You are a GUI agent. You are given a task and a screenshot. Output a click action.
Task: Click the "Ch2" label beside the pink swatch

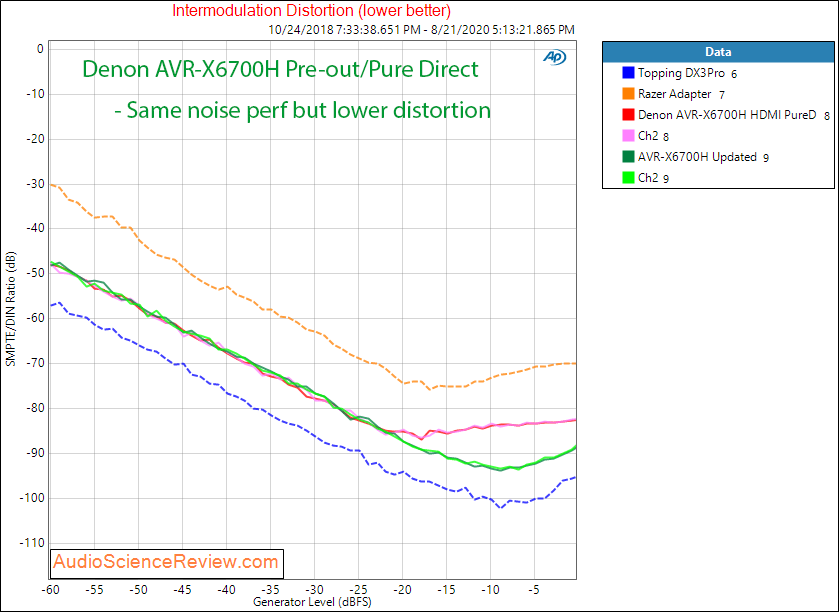pos(648,135)
